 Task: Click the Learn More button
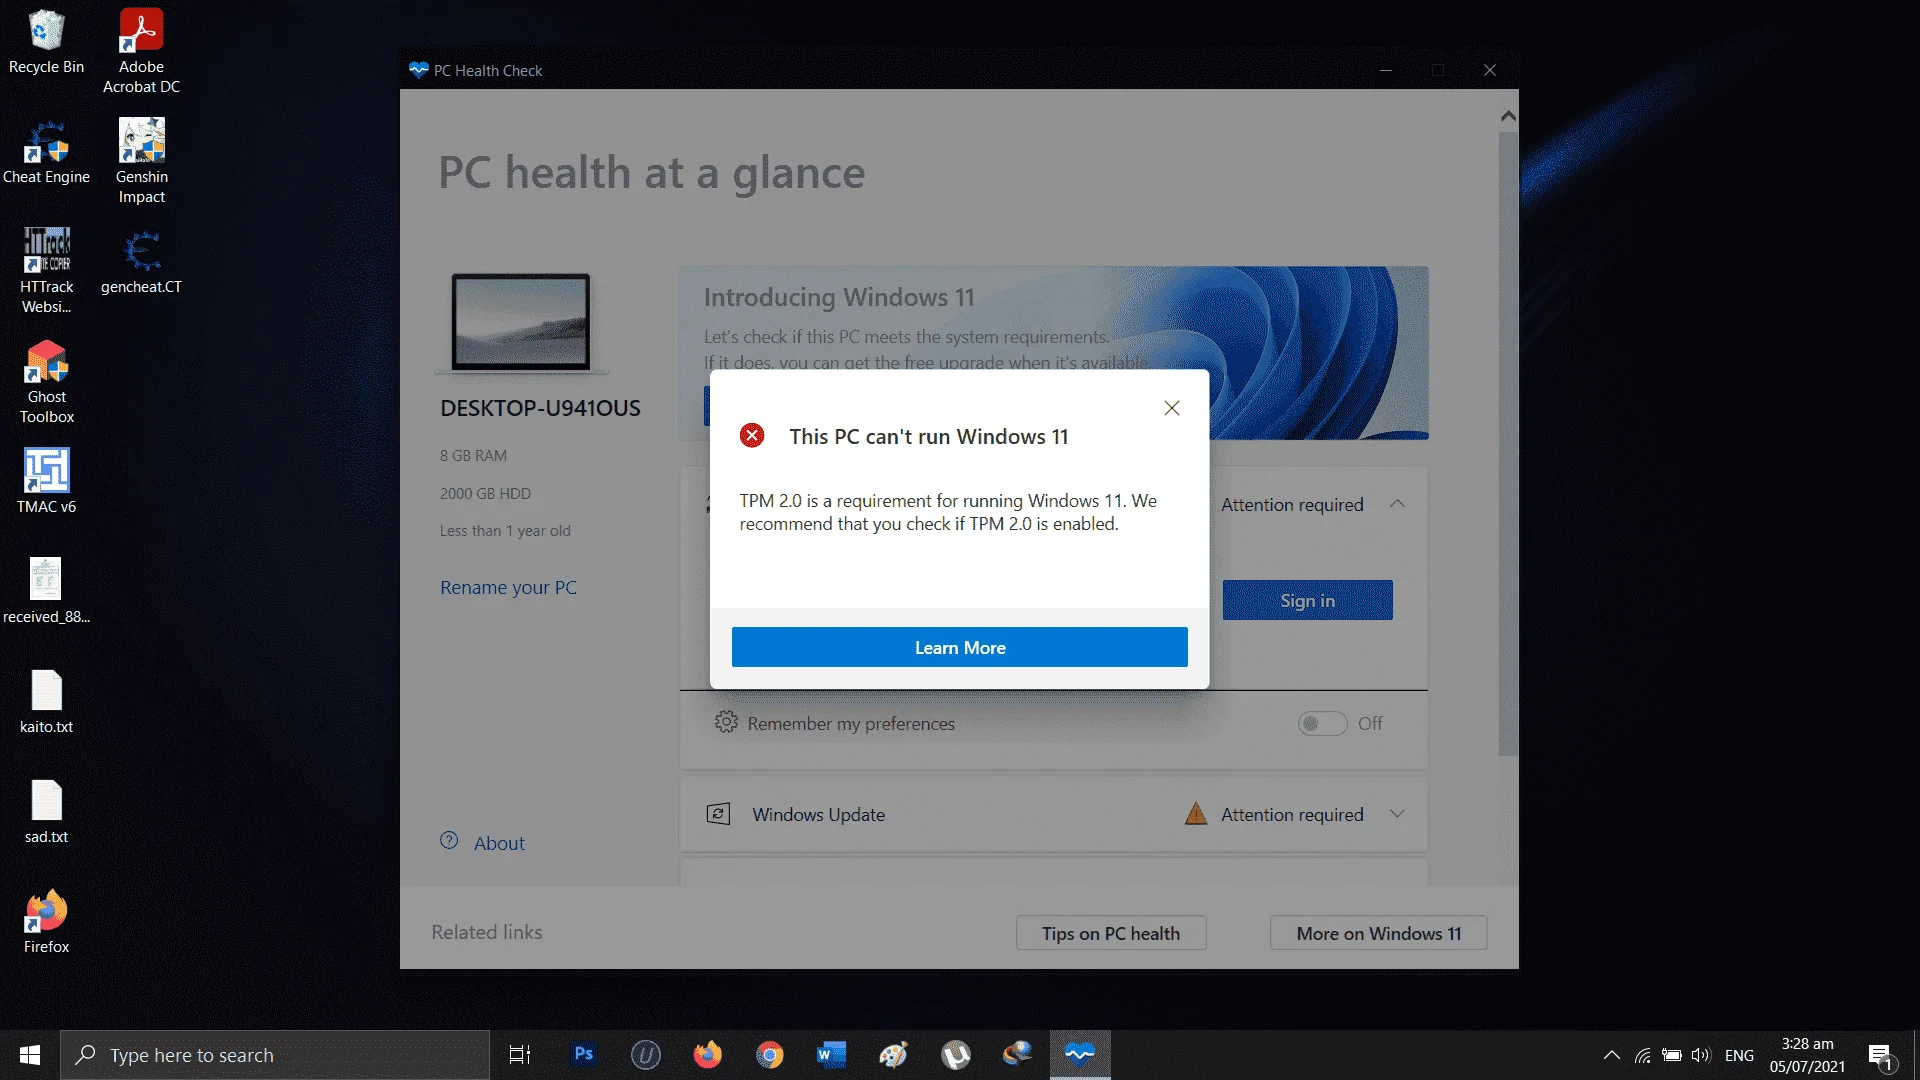click(x=960, y=647)
